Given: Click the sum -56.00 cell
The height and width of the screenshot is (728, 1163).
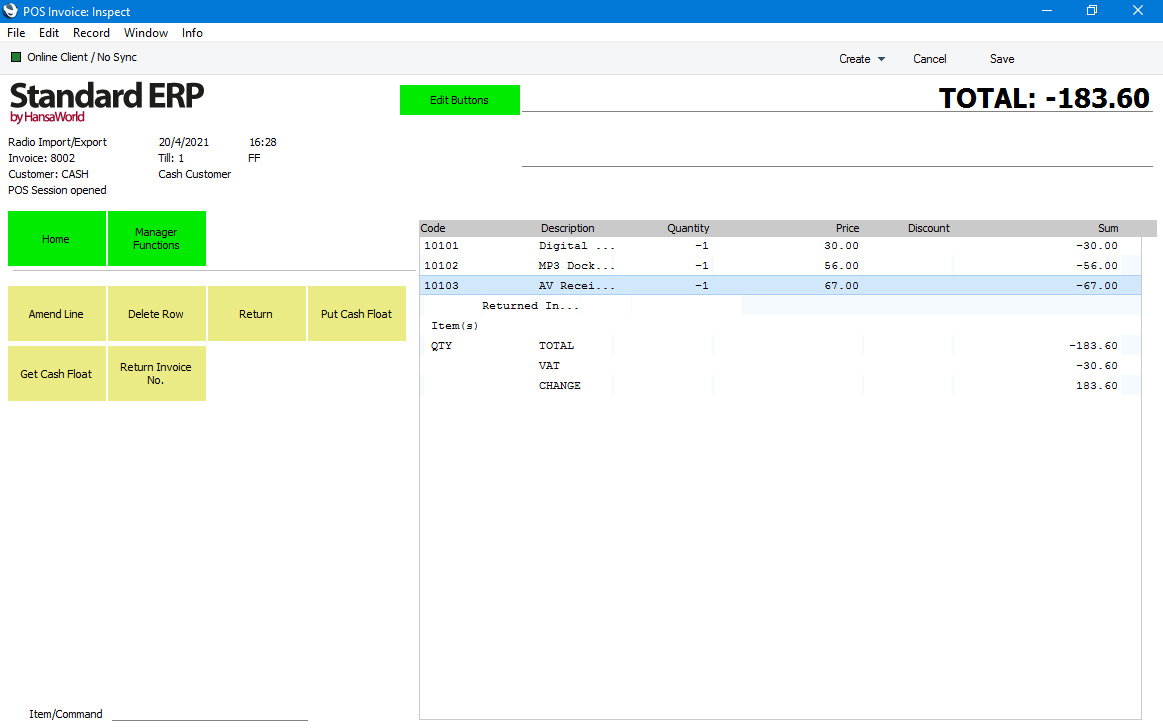Looking at the screenshot, I should tap(1097, 265).
